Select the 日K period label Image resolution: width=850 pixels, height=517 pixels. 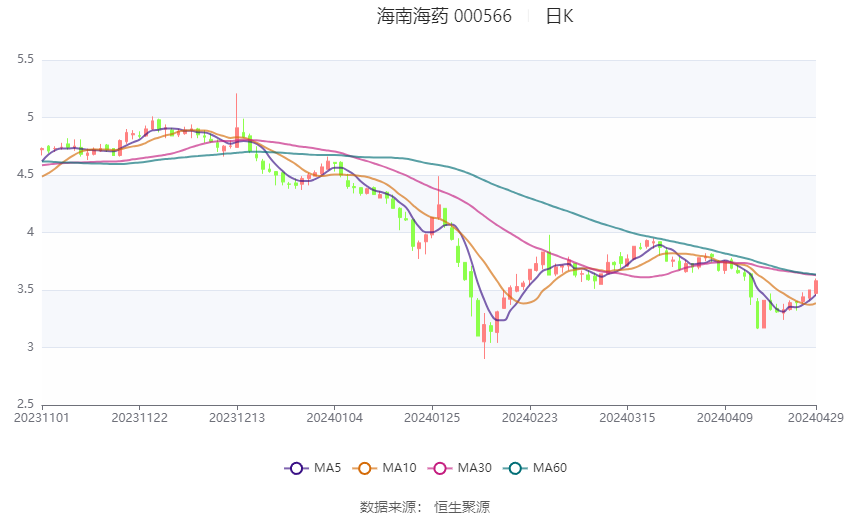pos(559,16)
